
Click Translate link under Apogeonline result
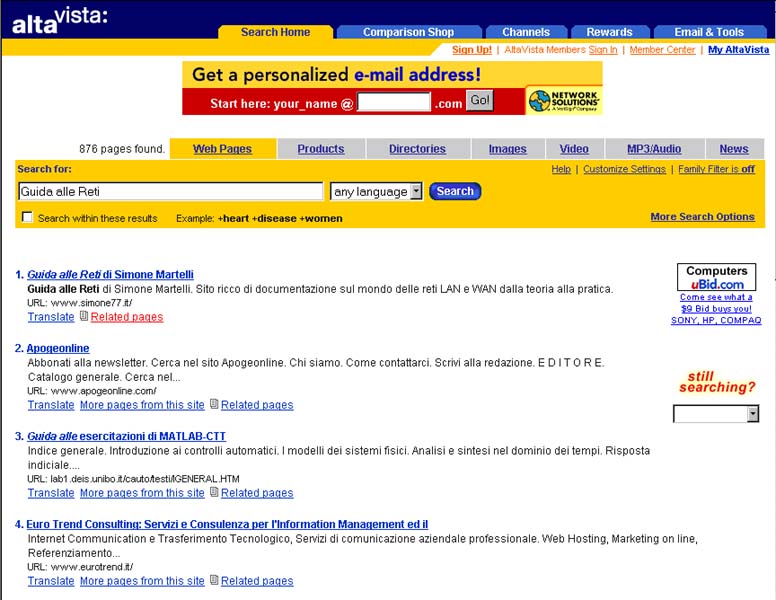[51, 405]
